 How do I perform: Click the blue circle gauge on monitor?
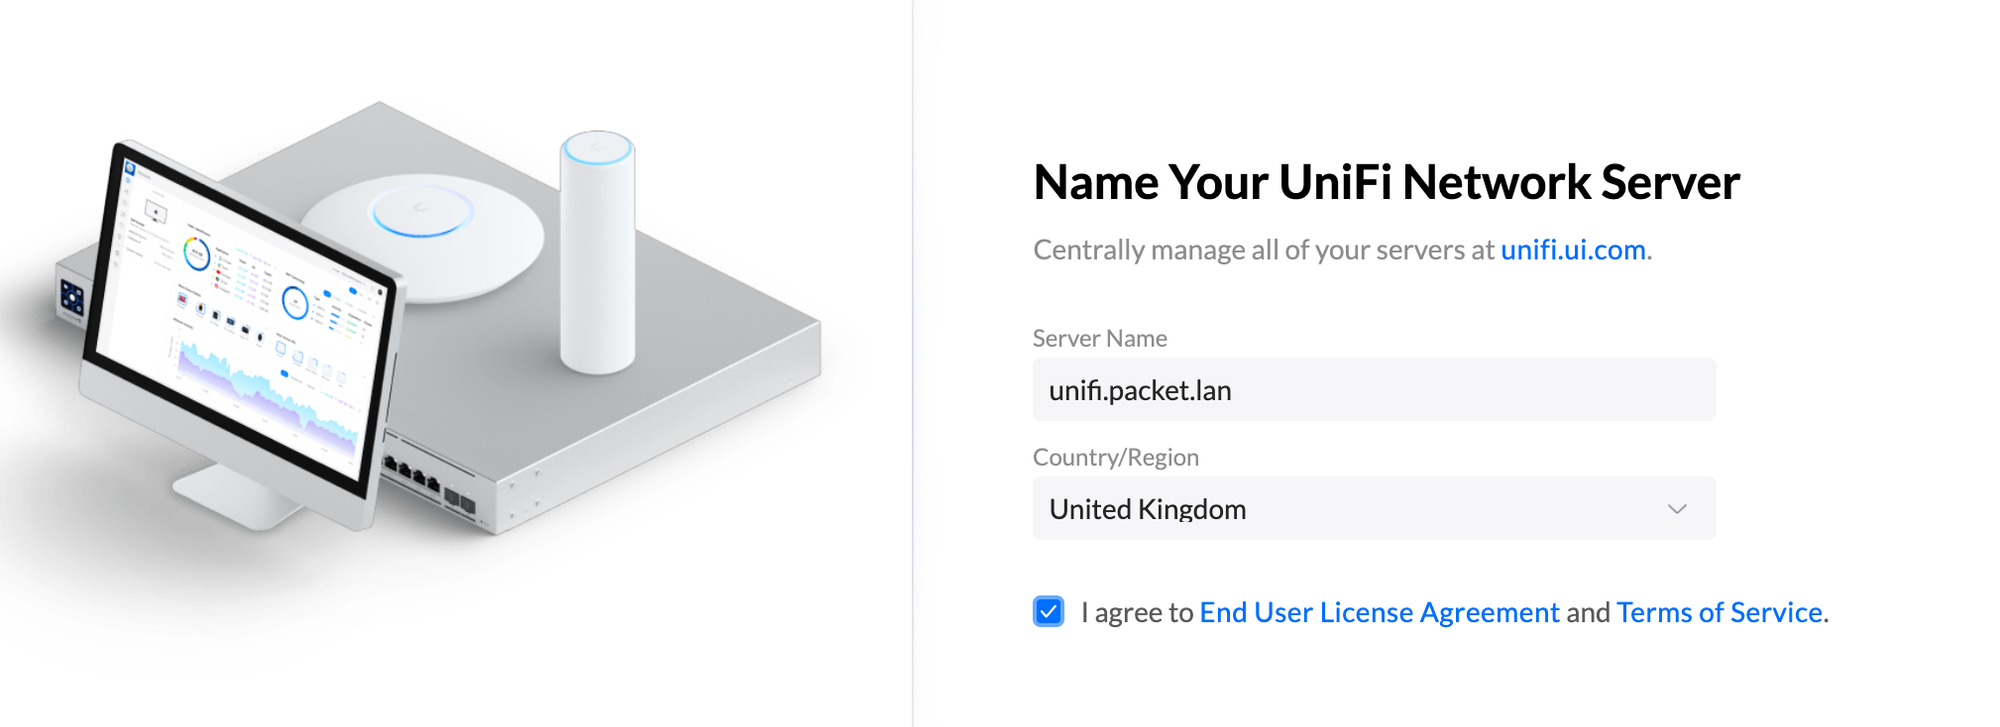click(x=294, y=301)
